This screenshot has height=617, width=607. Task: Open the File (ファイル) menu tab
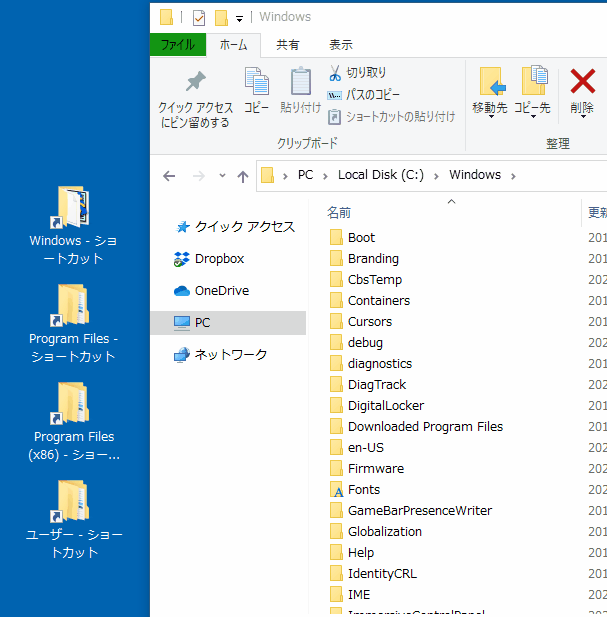point(178,45)
